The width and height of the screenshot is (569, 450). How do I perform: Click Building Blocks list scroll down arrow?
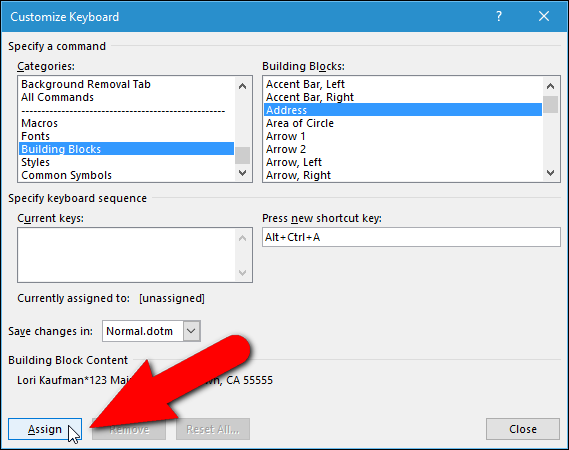pos(550,173)
